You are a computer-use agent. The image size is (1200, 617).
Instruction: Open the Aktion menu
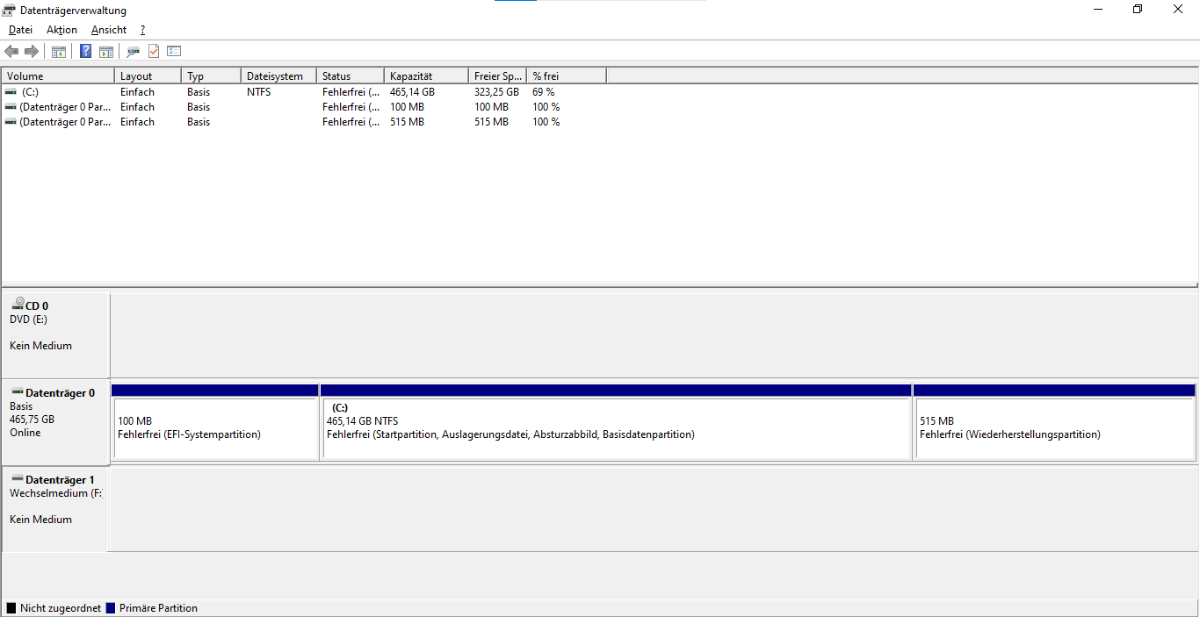[62, 30]
